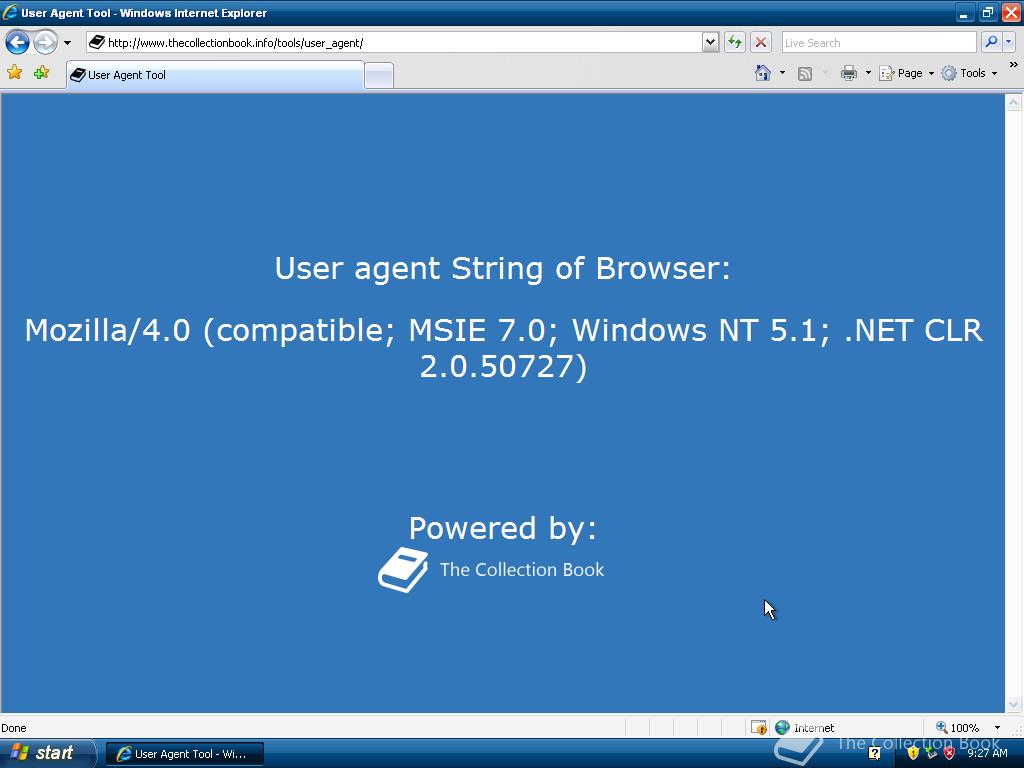Go back with the Back arrow button
This screenshot has width=1024, height=768.
[17, 42]
